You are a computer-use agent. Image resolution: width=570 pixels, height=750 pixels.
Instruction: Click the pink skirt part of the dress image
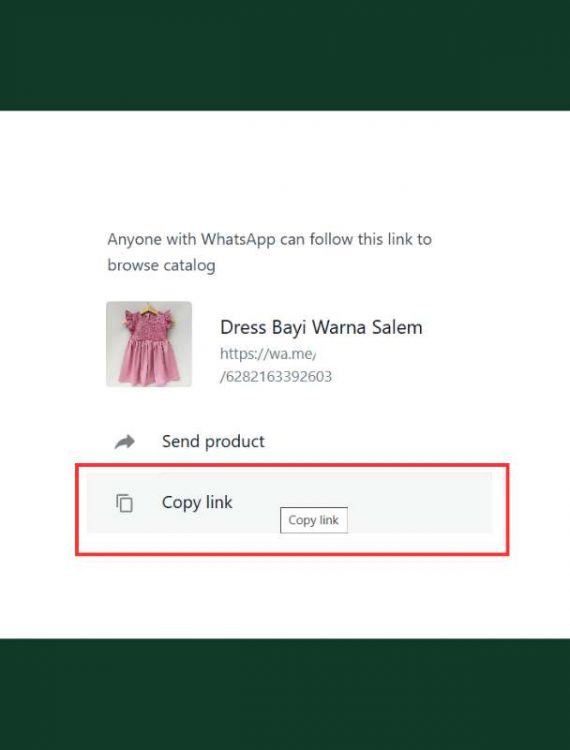coord(149,361)
